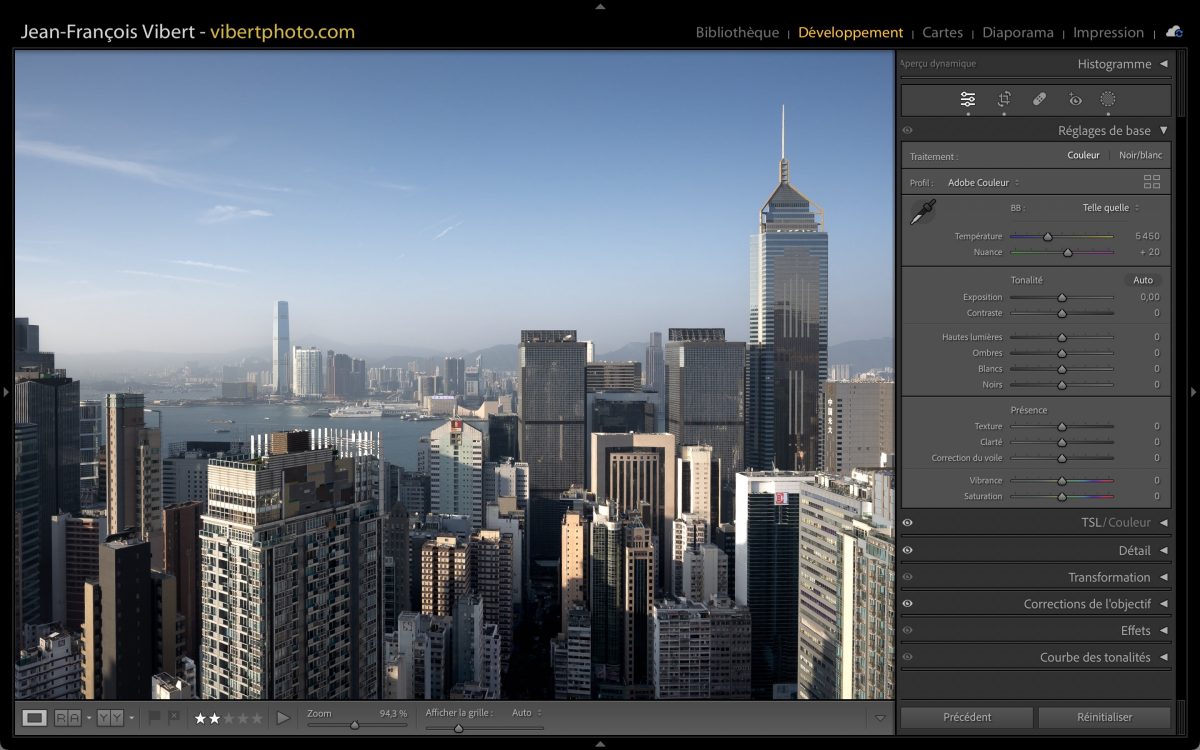Toggle the Détail panel eye switch

click(908, 550)
